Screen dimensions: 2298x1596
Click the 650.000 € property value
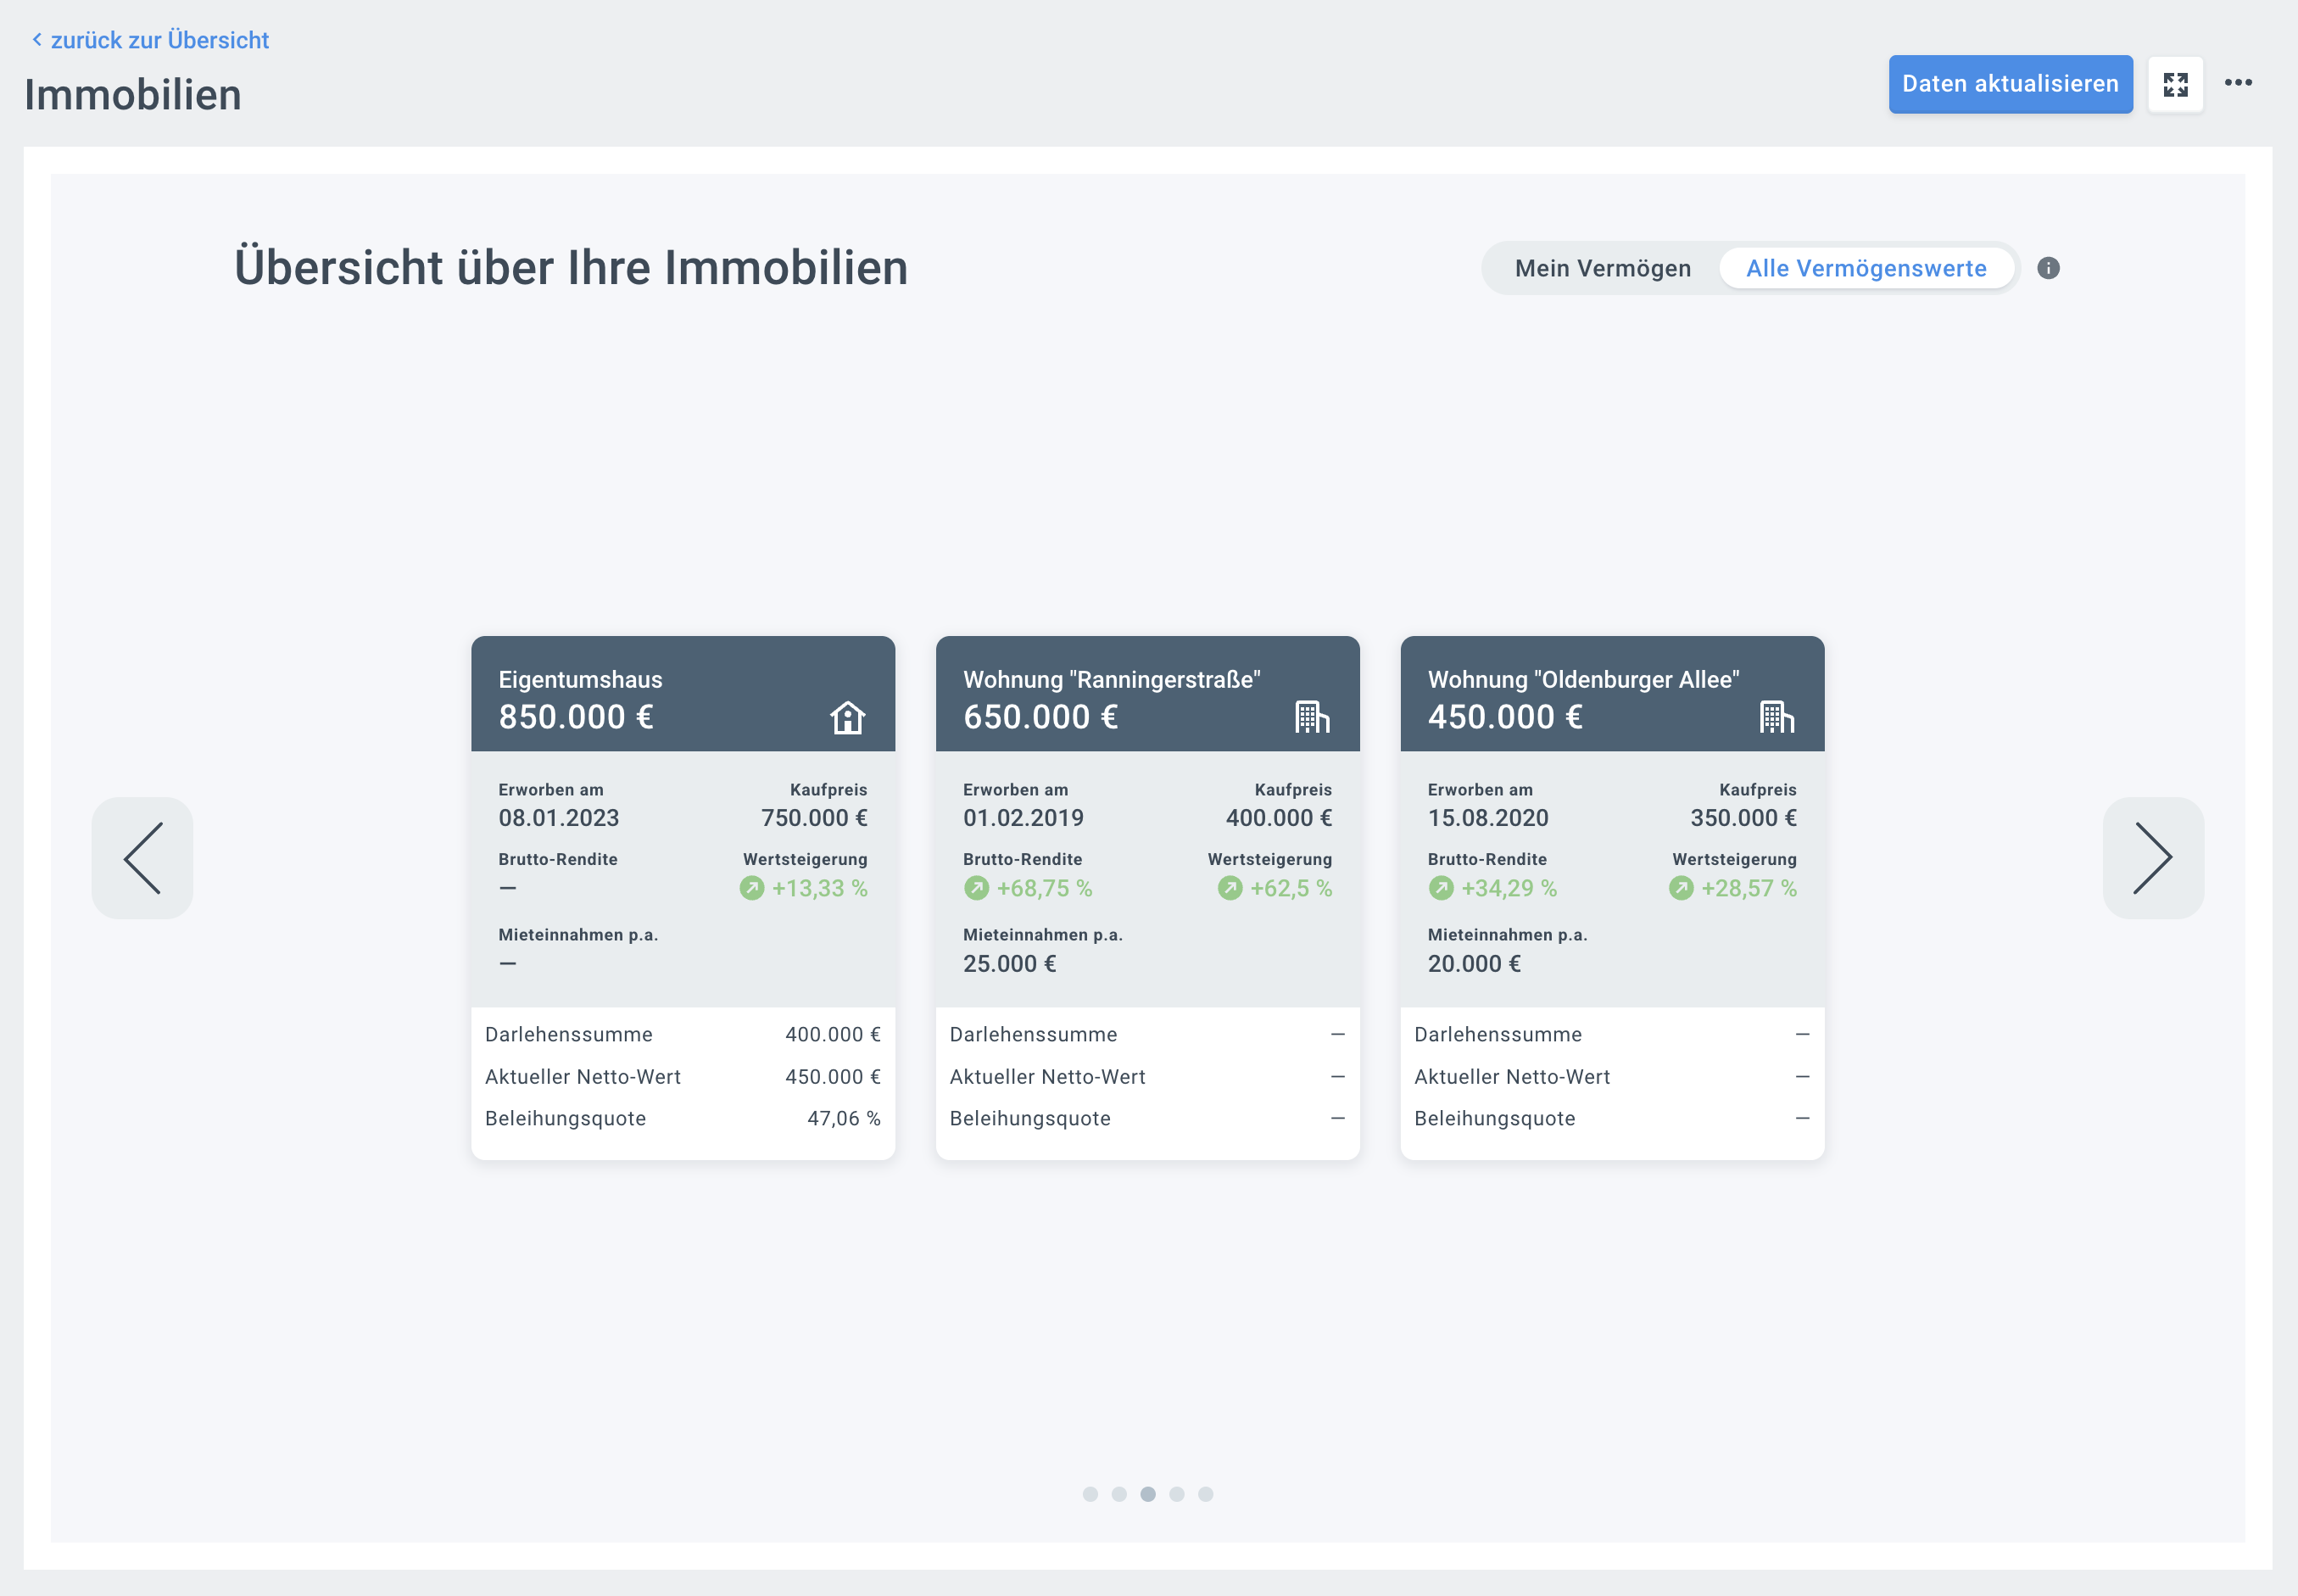click(x=1040, y=717)
